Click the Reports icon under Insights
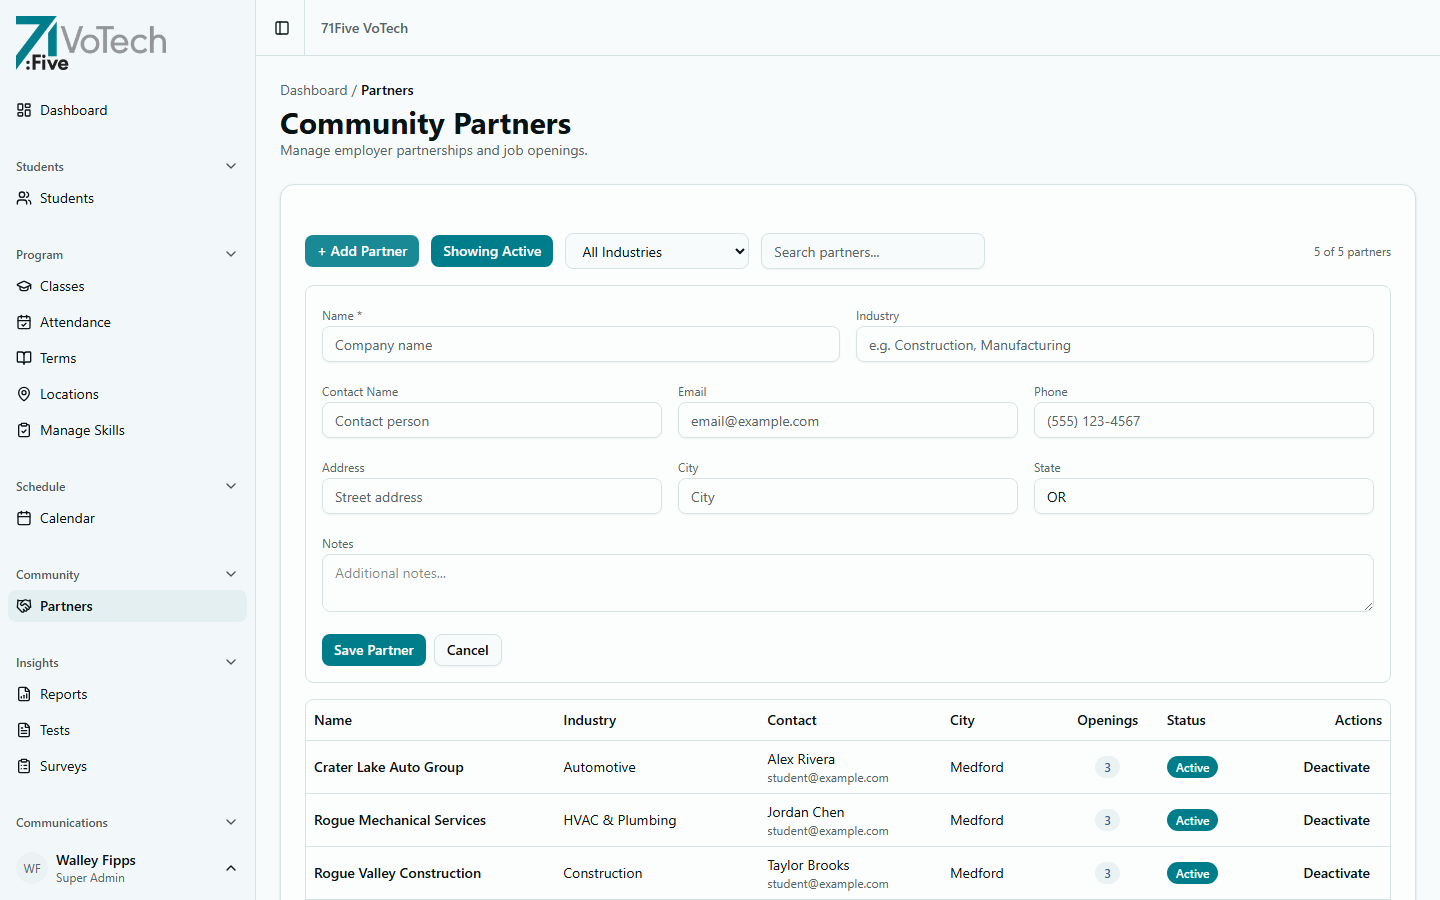 (23, 694)
